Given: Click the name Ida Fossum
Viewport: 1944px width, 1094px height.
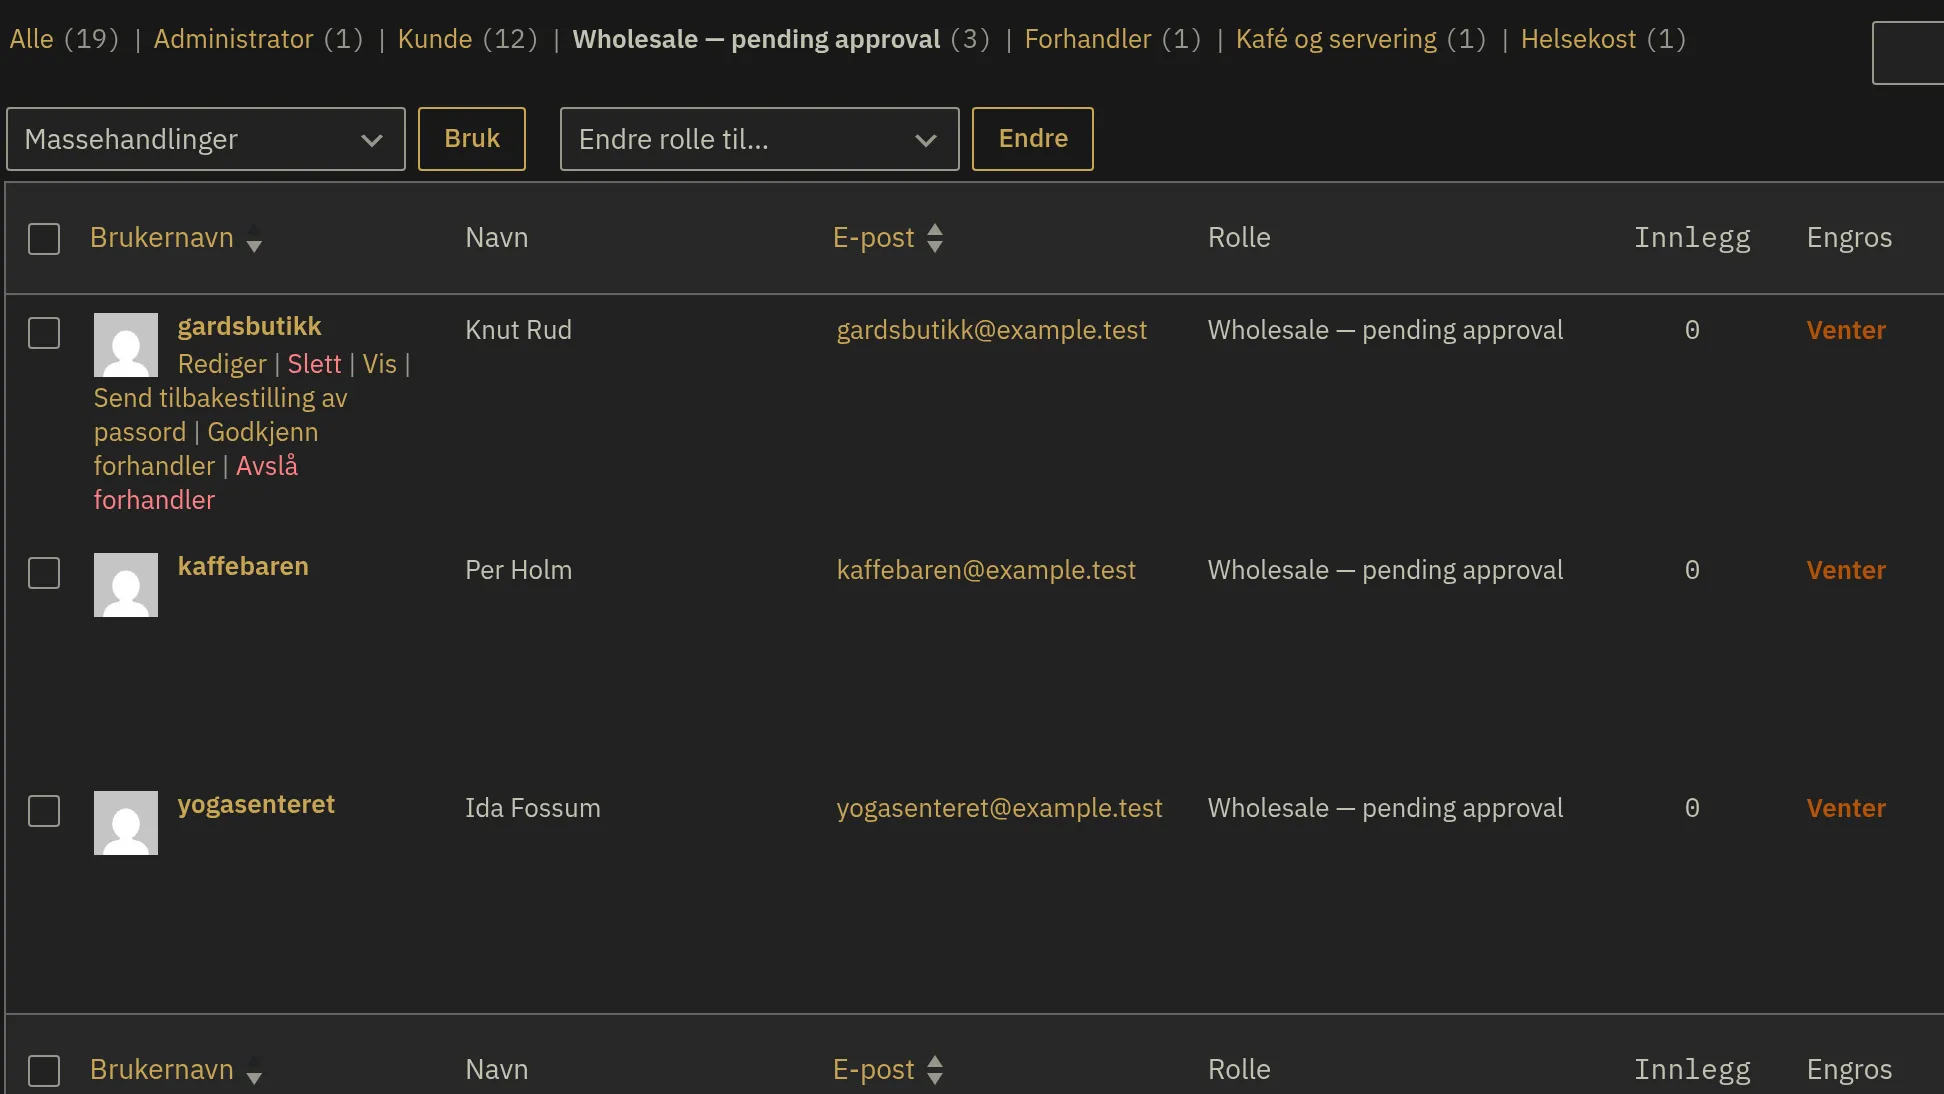Looking at the screenshot, I should click(x=533, y=808).
